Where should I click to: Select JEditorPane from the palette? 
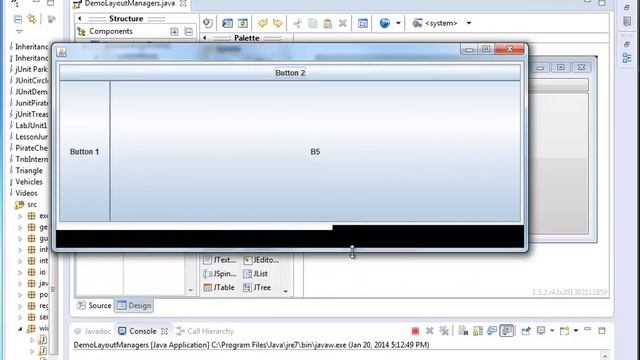[261, 260]
